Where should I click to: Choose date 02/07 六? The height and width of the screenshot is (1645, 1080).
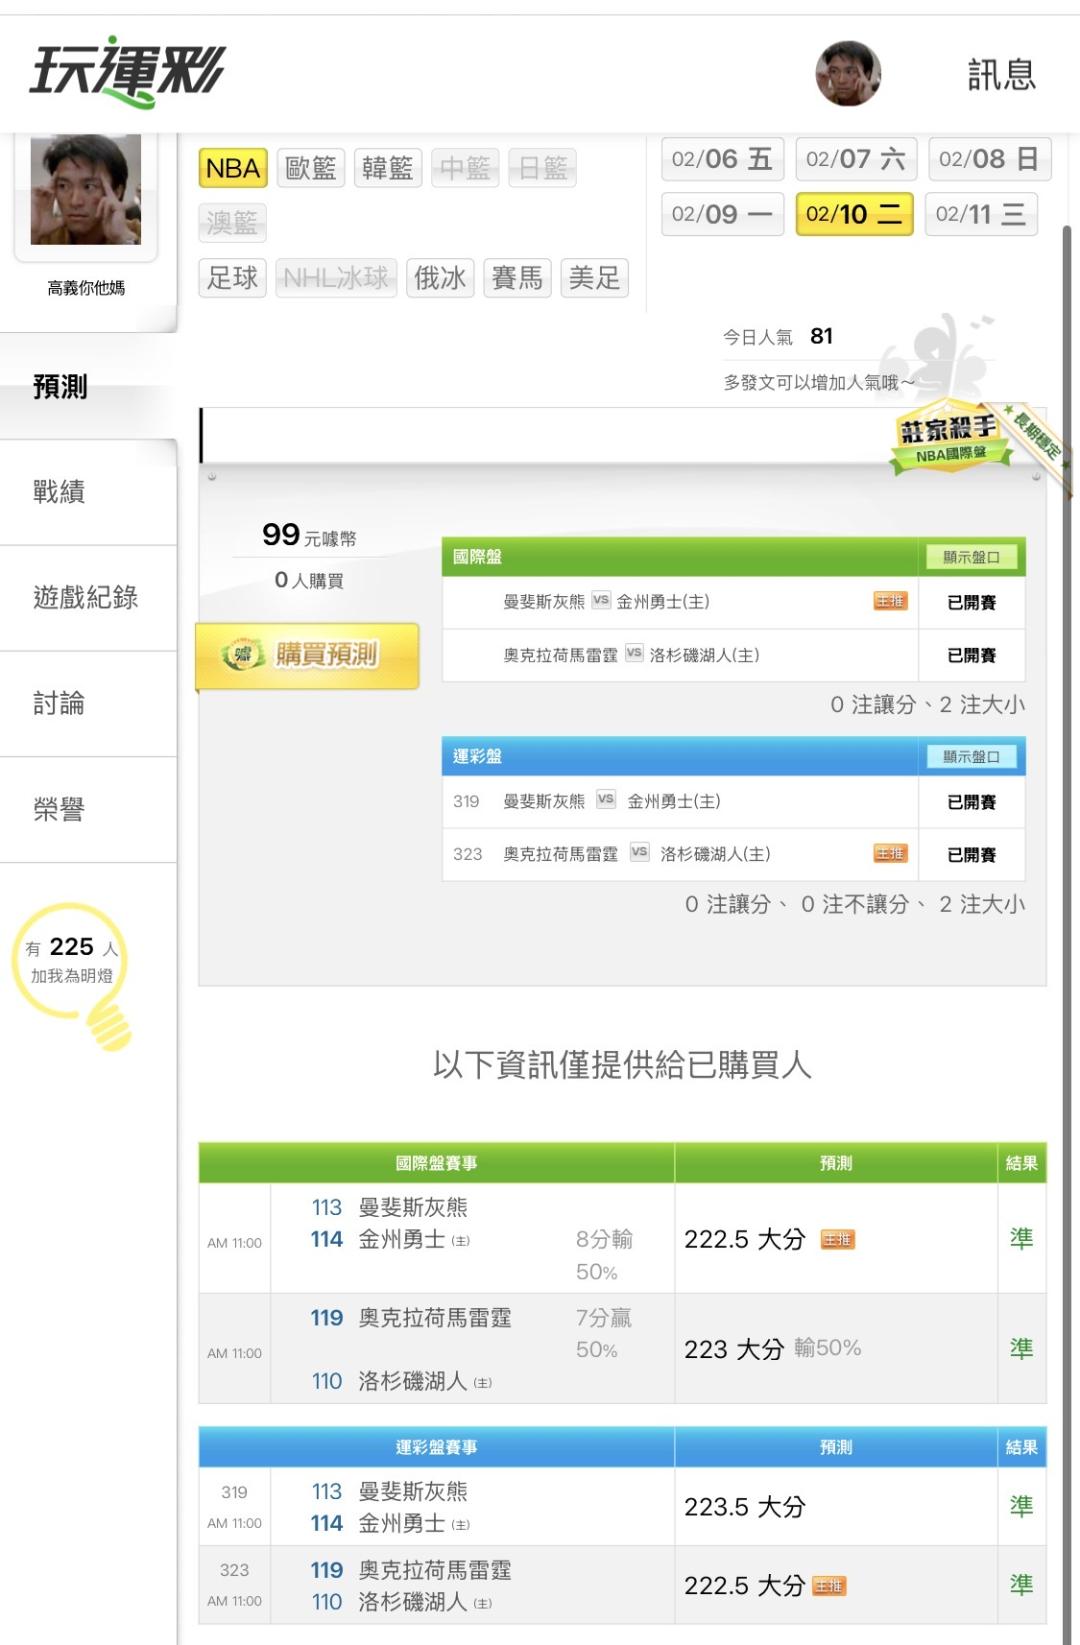(x=855, y=159)
